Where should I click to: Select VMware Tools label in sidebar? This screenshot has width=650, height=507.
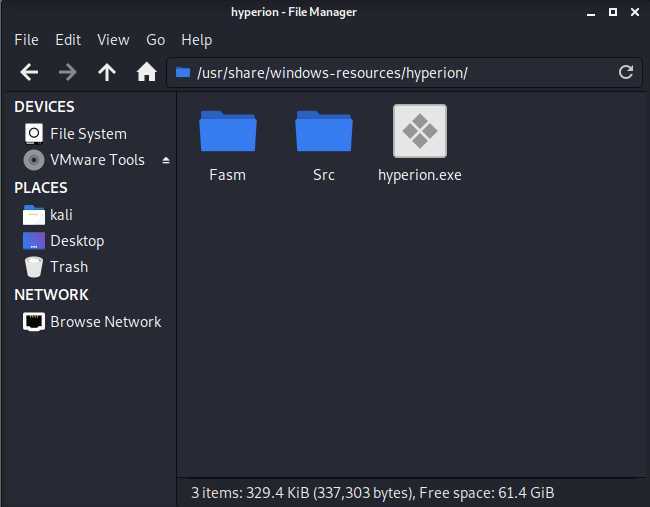click(x=97, y=160)
